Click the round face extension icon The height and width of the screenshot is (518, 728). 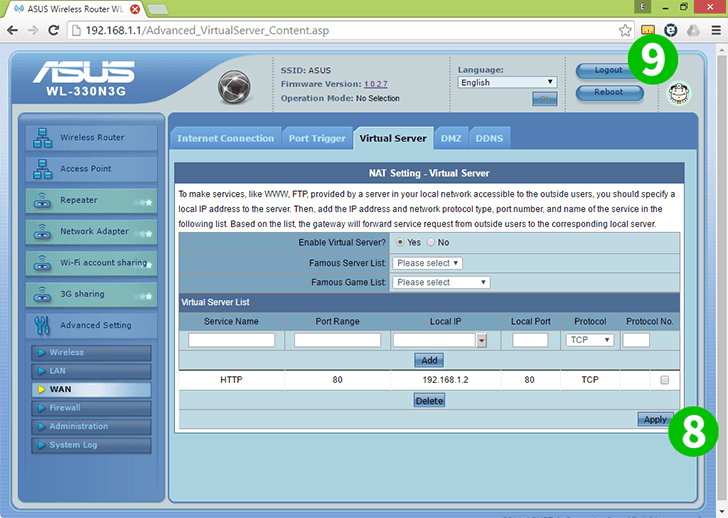point(670,31)
